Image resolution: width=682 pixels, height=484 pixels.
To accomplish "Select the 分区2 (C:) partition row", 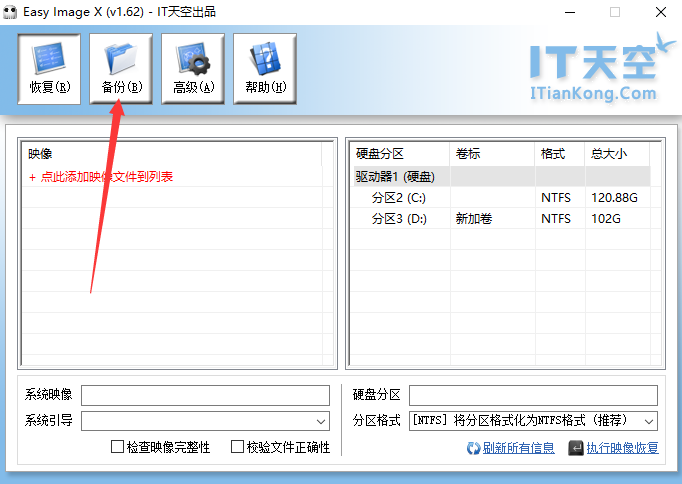I will 502,198.
